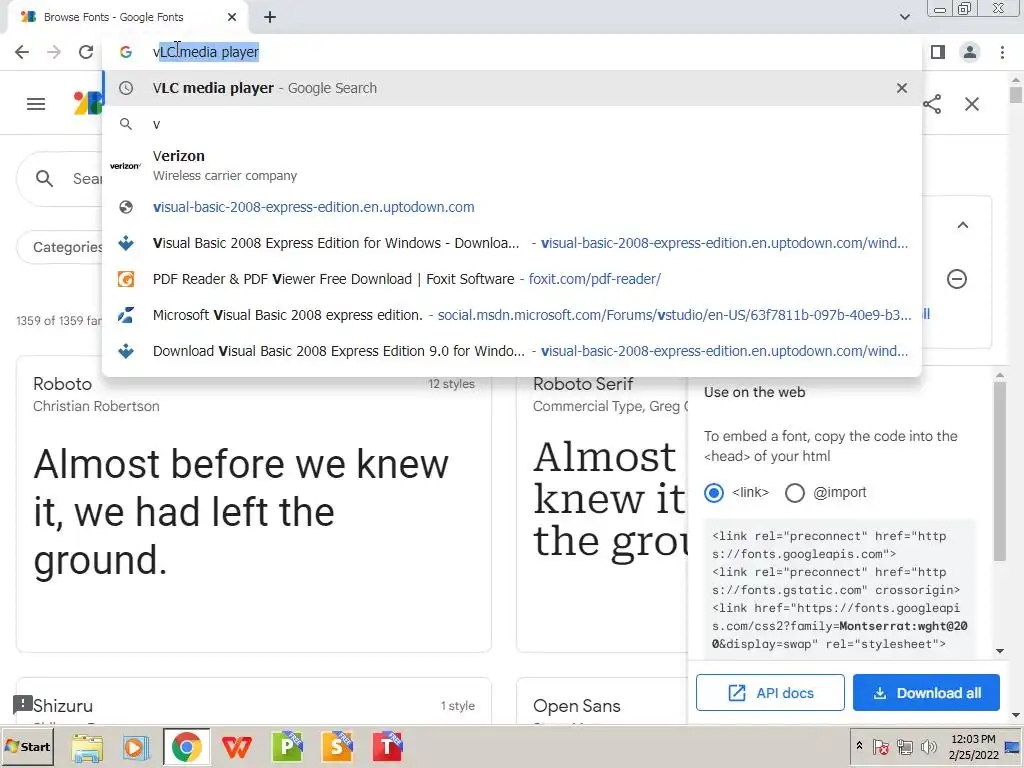
Task: Click the forward navigation arrow
Action: [54, 52]
